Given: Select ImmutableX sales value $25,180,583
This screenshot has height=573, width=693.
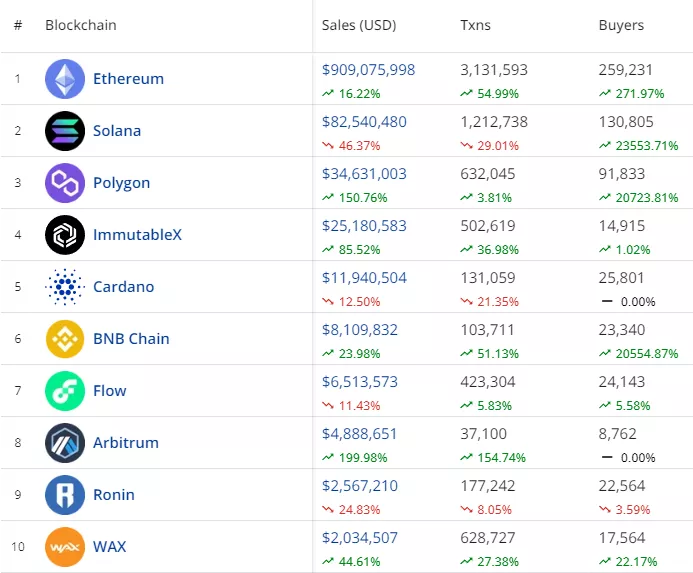Looking at the screenshot, I should coord(364,226).
